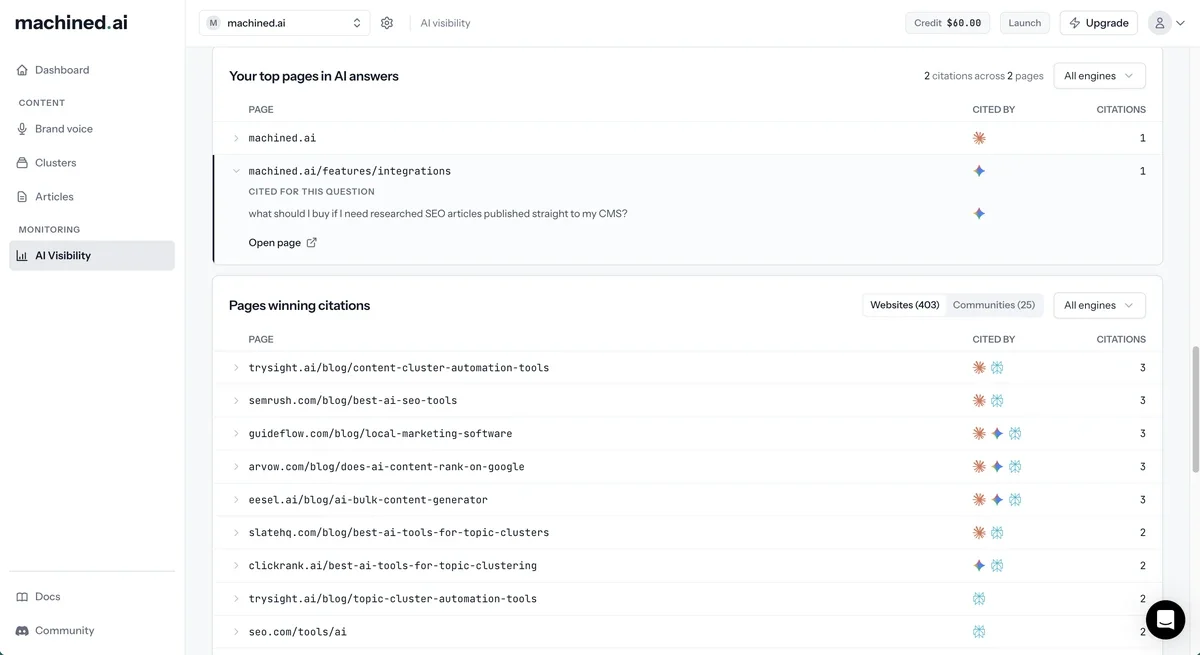Click the machined.ai logo
This screenshot has width=1200, height=655.
pos(71,22)
